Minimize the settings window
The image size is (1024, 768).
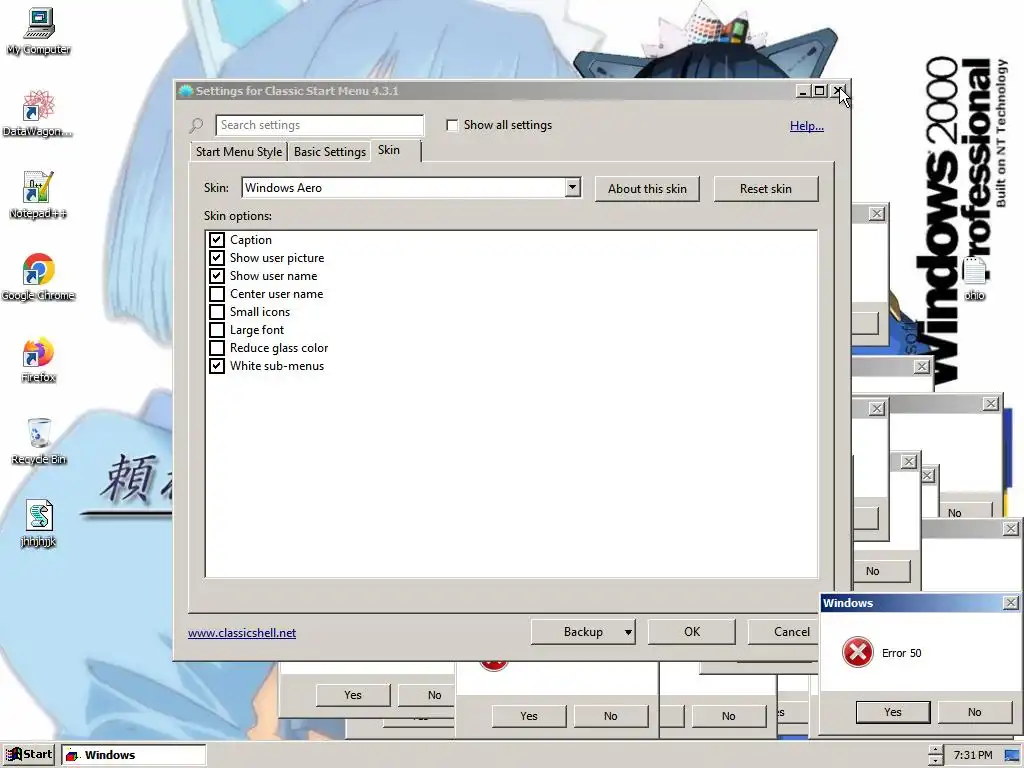click(x=803, y=91)
